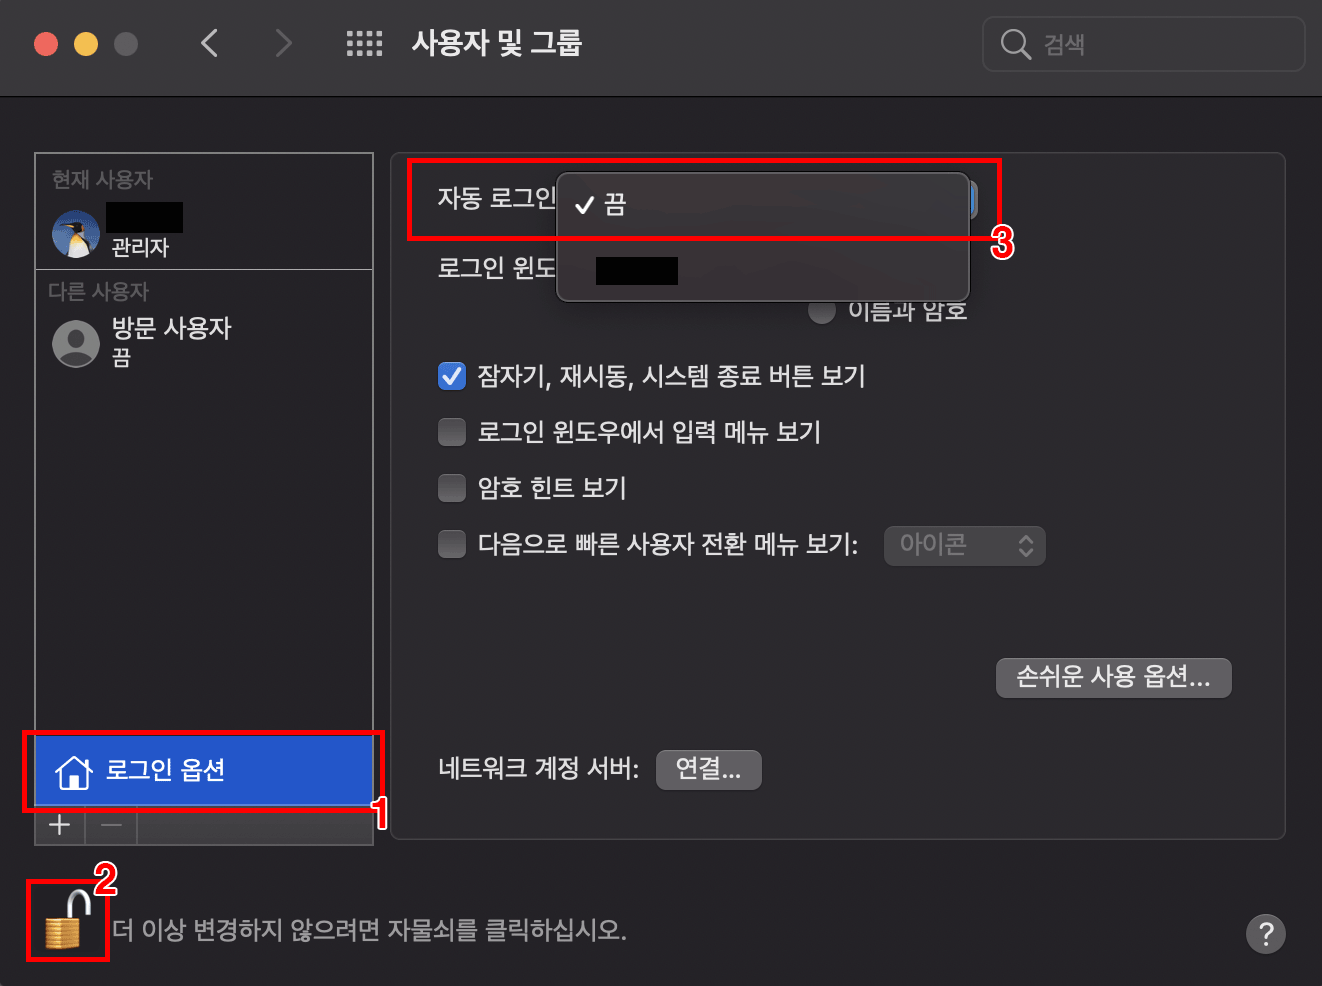Viewport: 1322px width, 986px height.
Task: Enable 로그인 윈도우에서 입력 메뉴 보기 checkbox
Action: pyautogui.click(x=452, y=432)
